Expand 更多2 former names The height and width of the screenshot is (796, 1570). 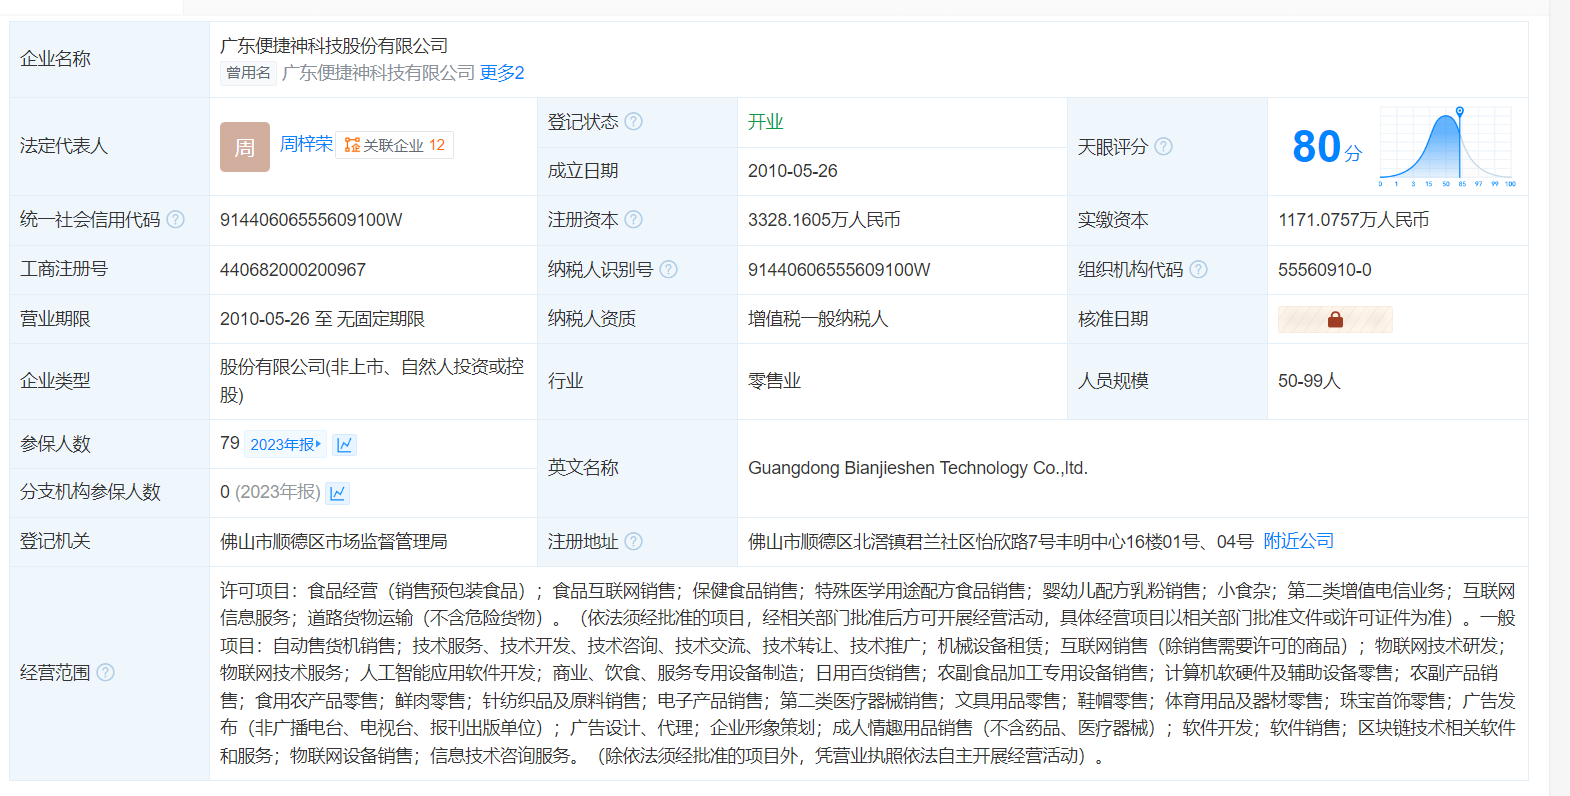coord(502,73)
